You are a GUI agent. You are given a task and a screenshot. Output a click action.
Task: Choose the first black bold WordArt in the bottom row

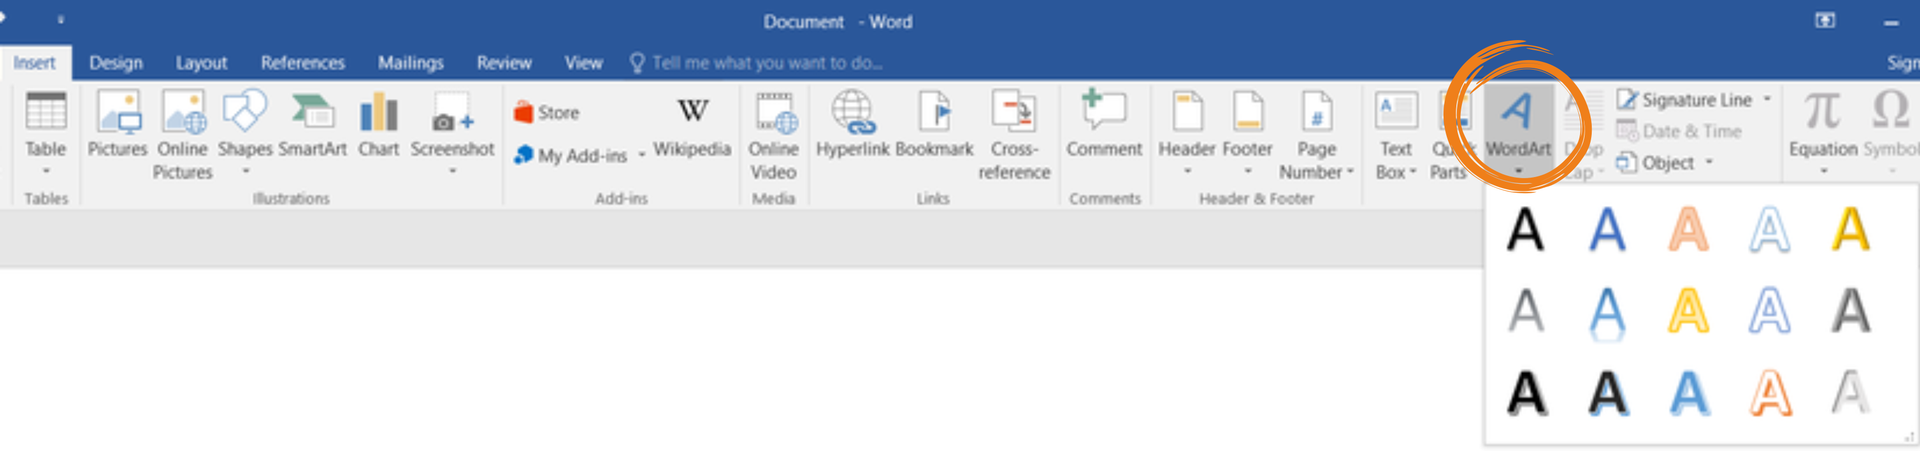[1526, 393]
